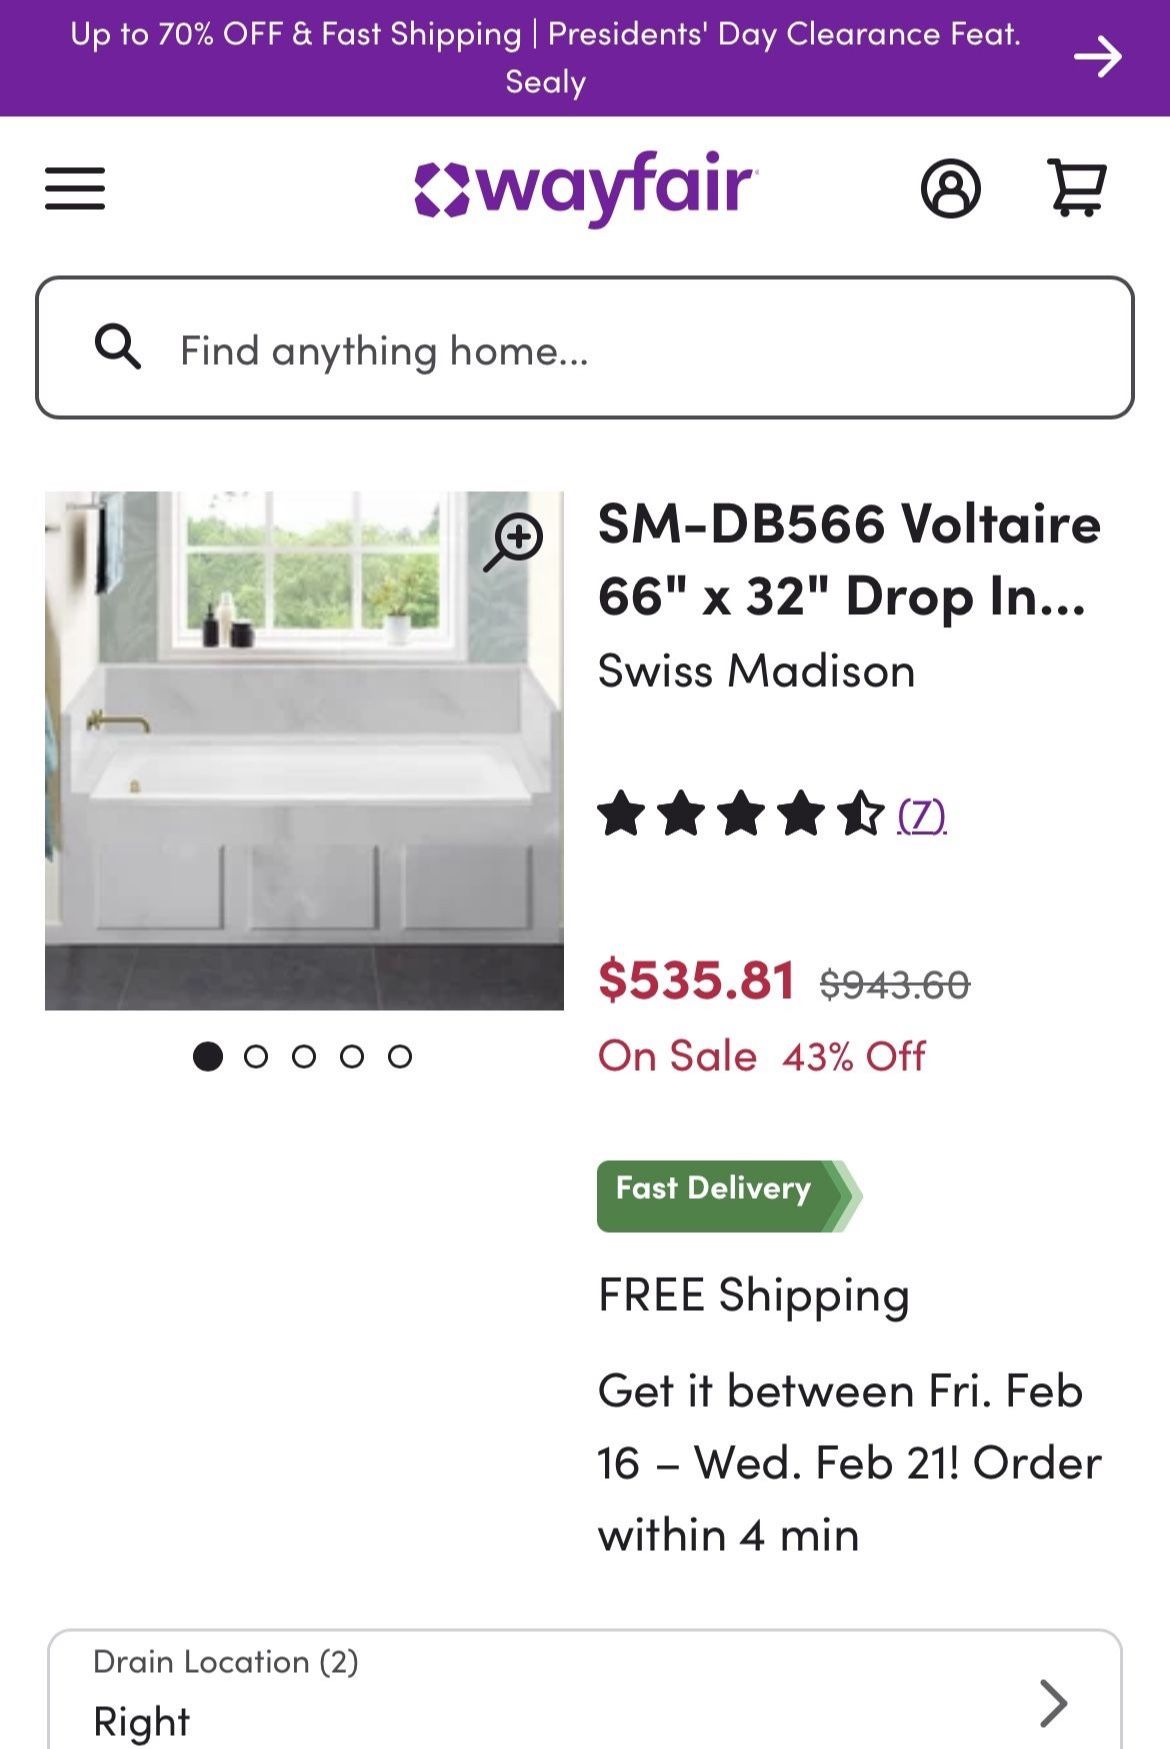Open the hamburger navigation menu

(x=75, y=188)
